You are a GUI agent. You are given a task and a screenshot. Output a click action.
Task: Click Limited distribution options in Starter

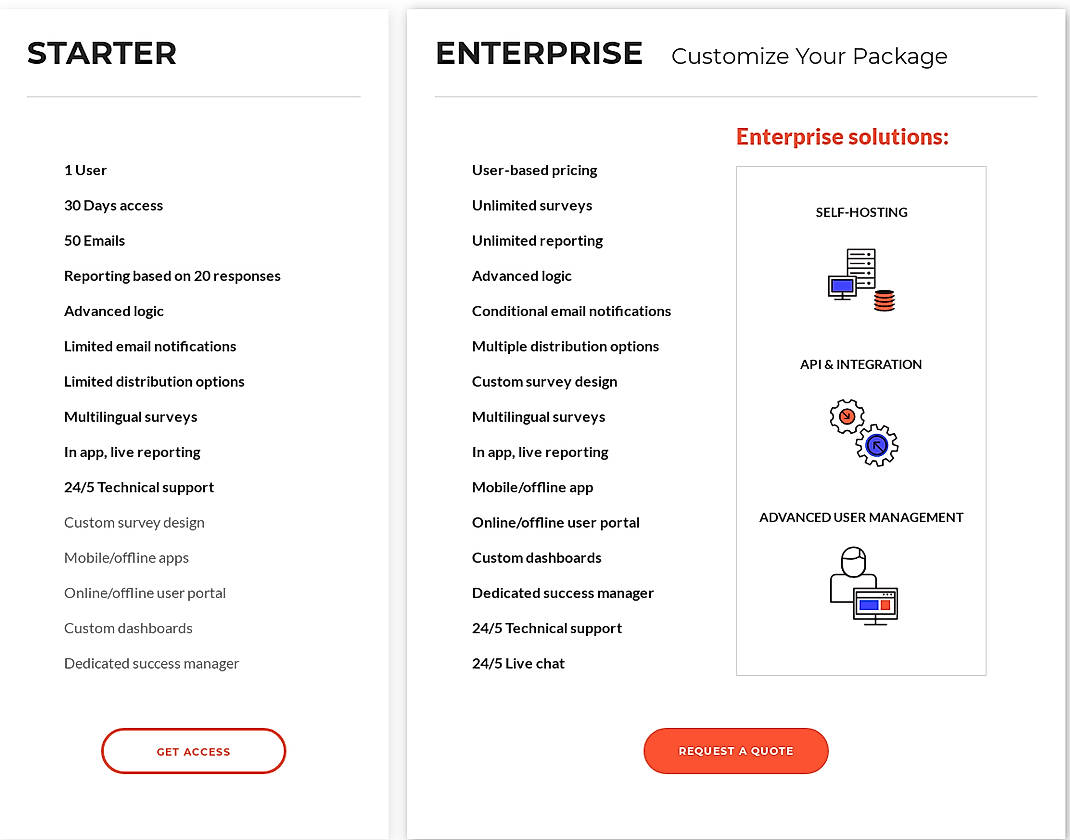point(154,381)
